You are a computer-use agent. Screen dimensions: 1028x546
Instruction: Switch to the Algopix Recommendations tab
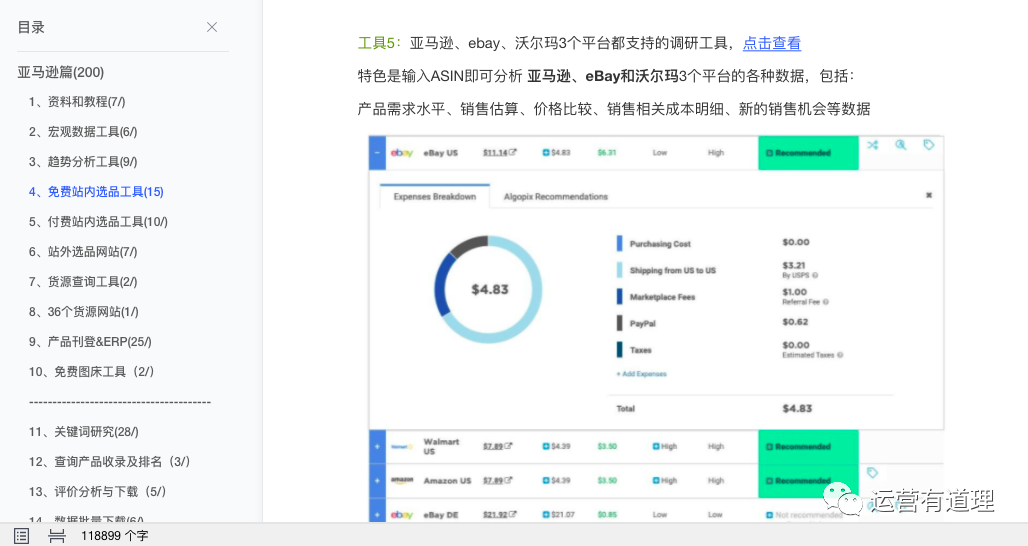pyautogui.click(x=555, y=197)
